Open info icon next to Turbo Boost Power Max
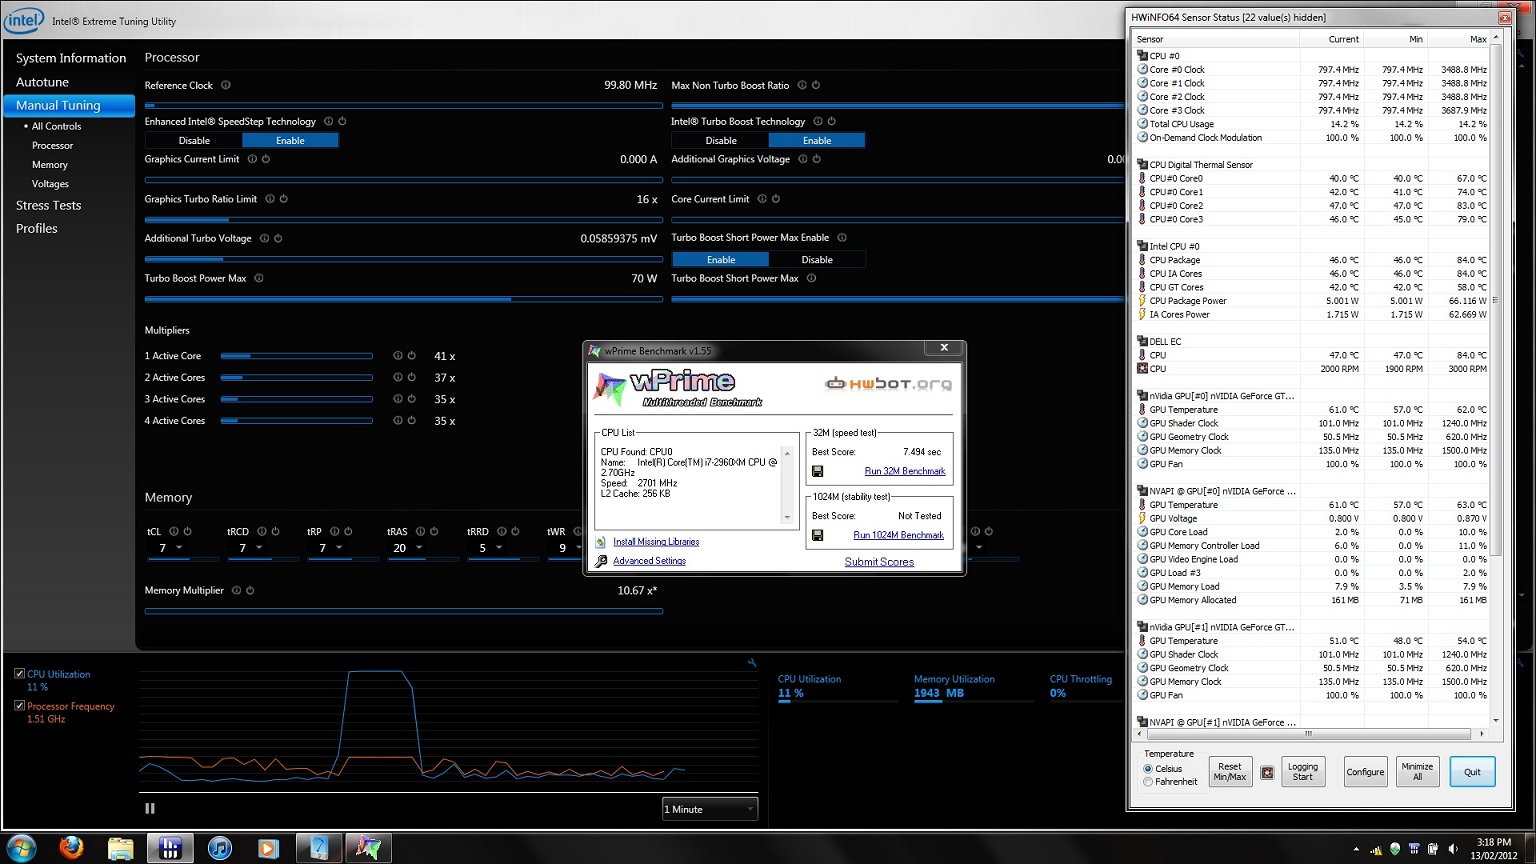 (259, 278)
